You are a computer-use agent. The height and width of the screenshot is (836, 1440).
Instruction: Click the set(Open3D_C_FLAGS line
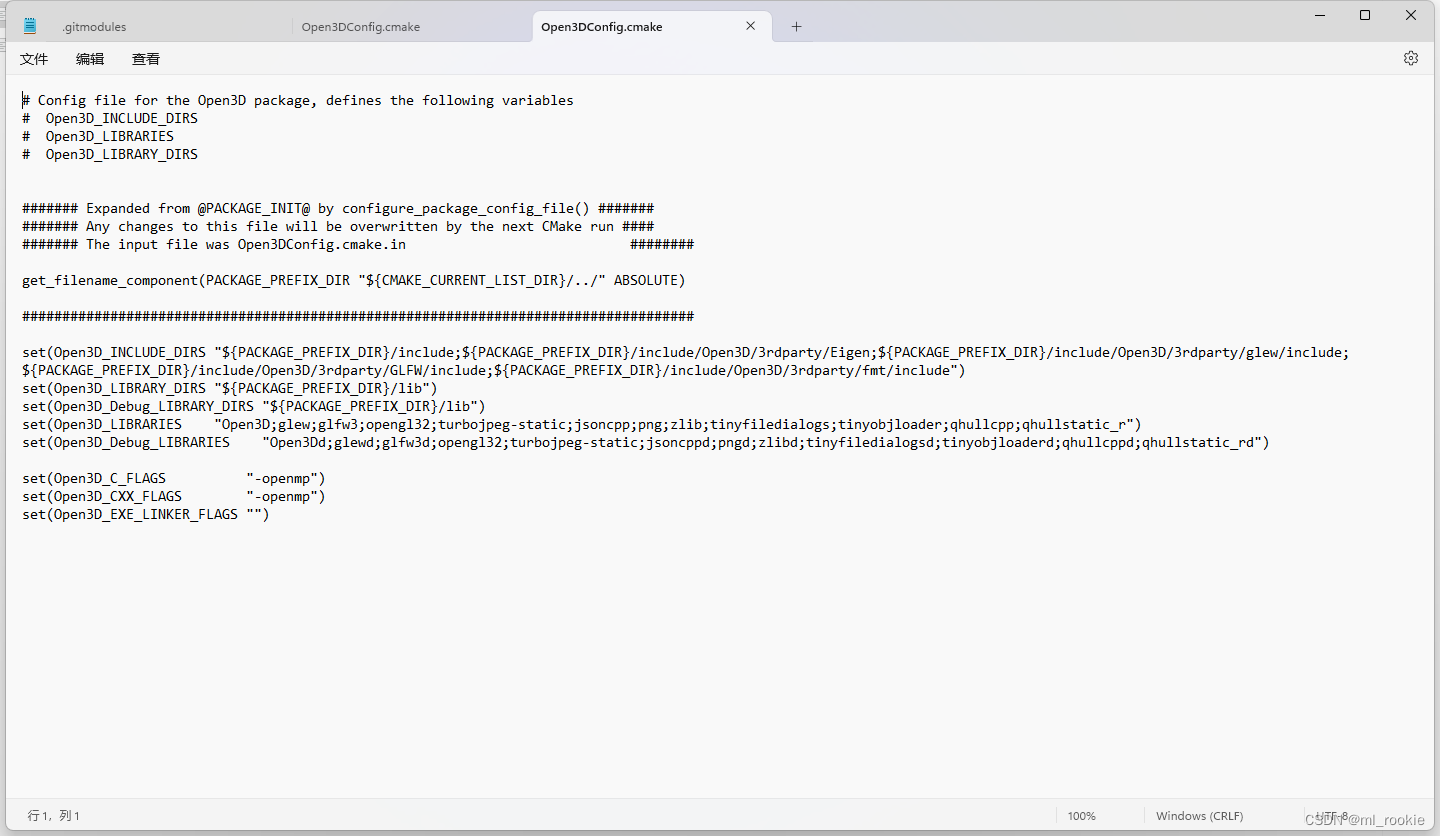(x=174, y=478)
